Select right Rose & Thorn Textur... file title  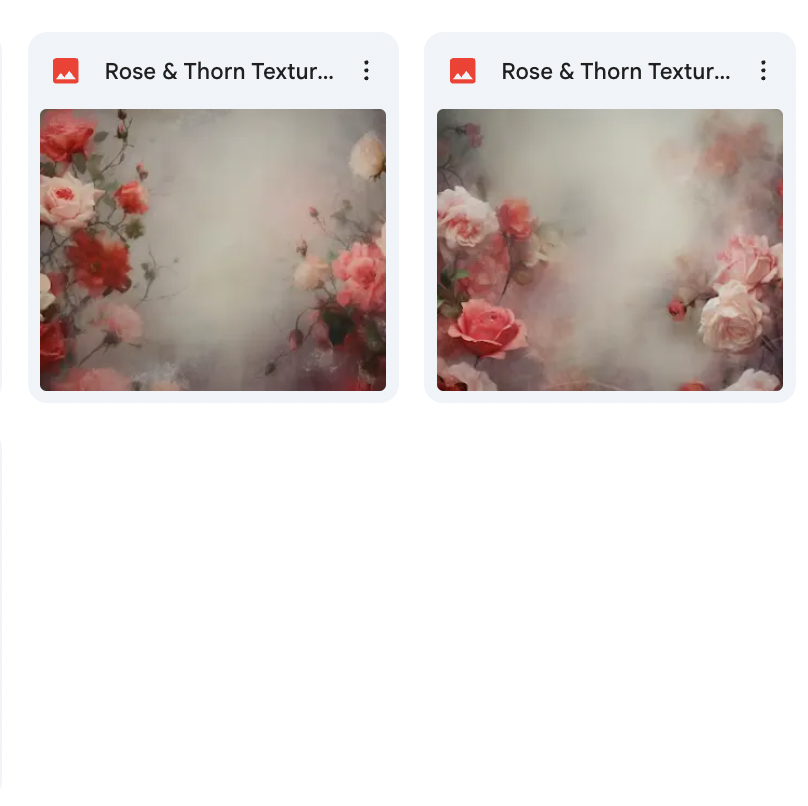tap(616, 71)
